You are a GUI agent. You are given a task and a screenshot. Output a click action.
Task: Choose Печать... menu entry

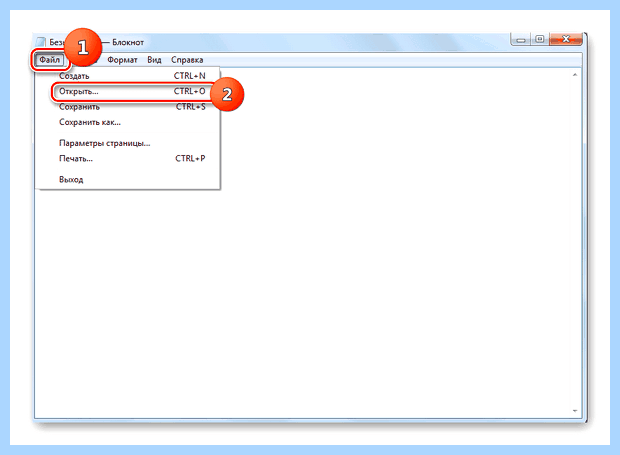(128, 159)
